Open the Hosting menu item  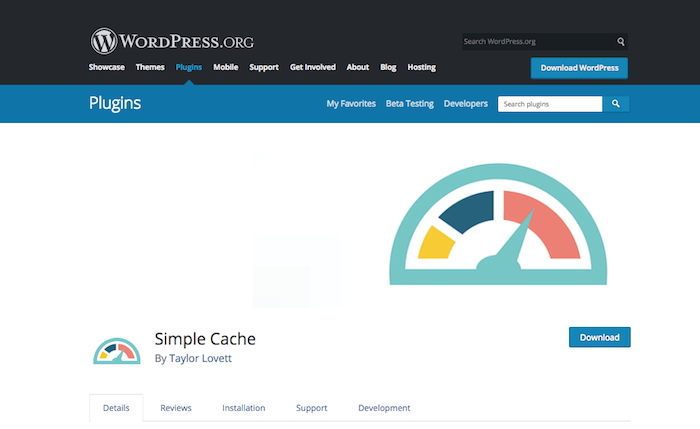coord(421,67)
